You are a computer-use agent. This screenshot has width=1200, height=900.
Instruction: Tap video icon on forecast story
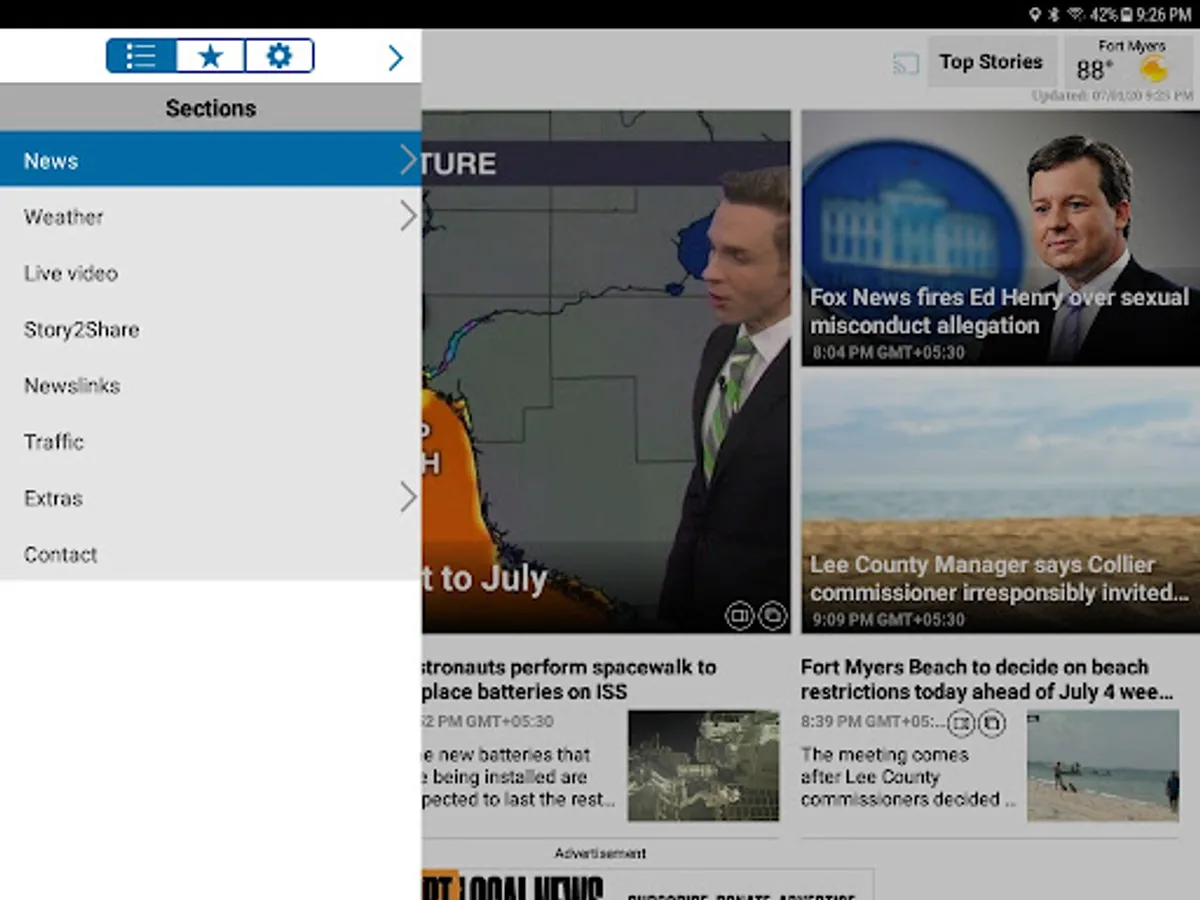pos(739,615)
